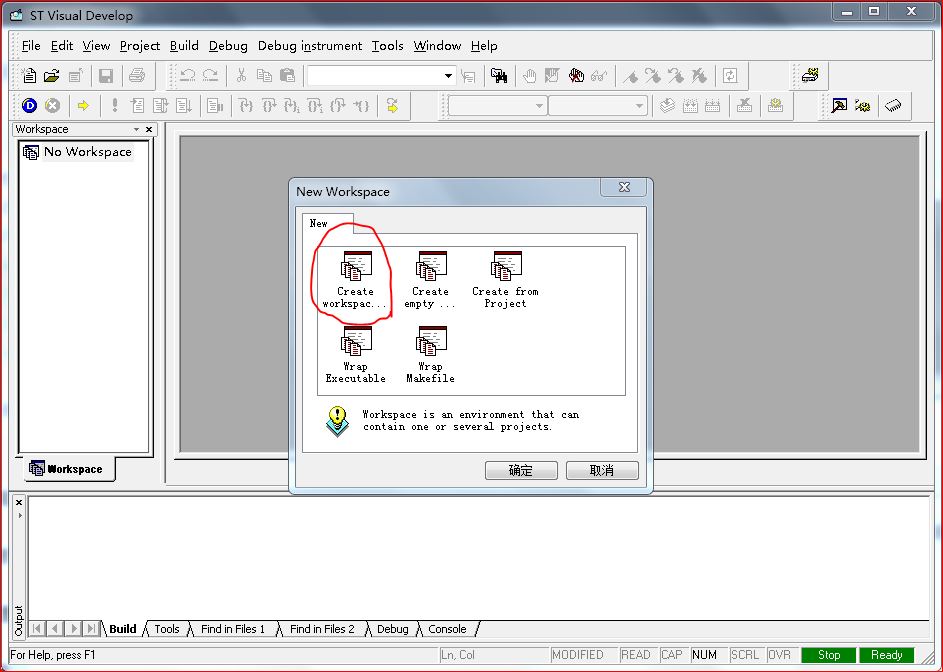Switch to the Find in Files 1 tab
Viewport: 943px width, 672px height.
coord(233,629)
